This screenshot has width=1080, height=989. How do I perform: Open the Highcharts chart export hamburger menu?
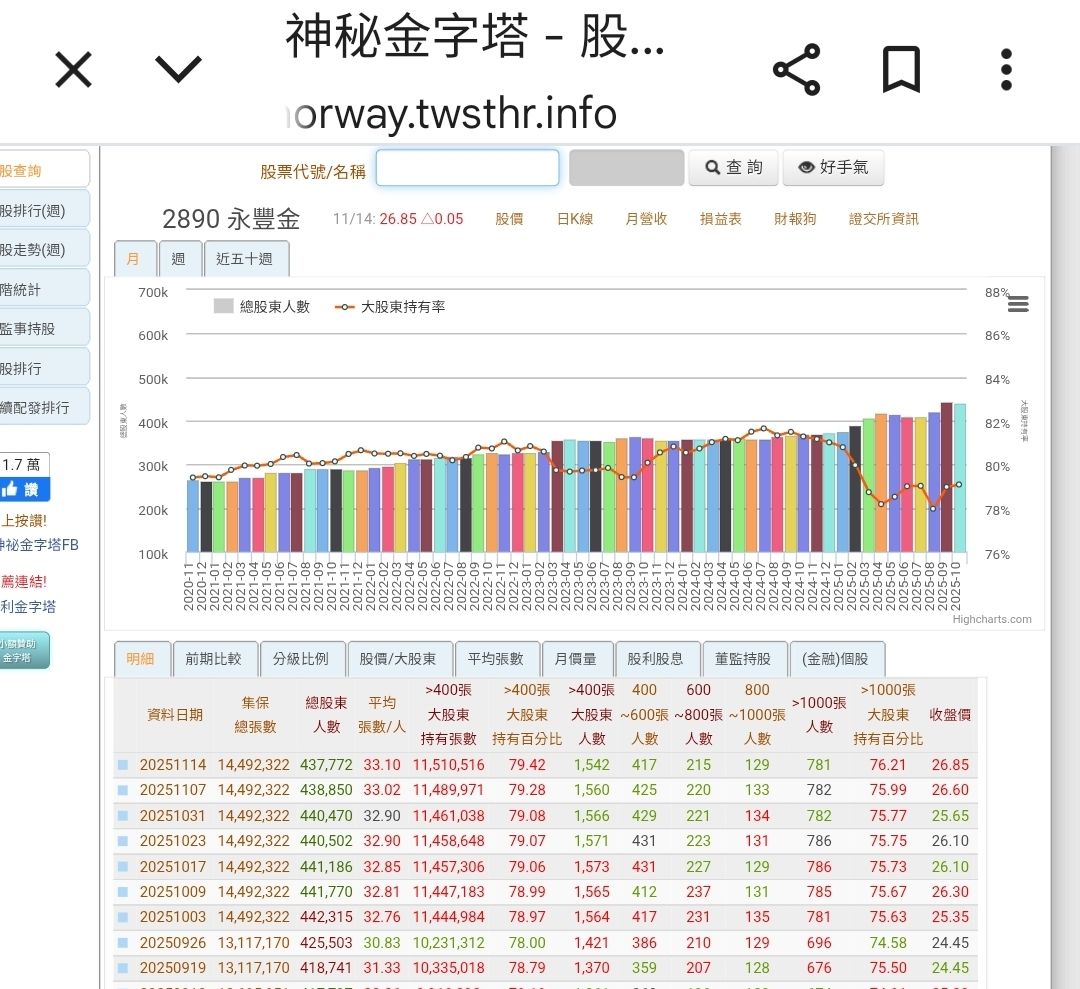click(1018, 304)
